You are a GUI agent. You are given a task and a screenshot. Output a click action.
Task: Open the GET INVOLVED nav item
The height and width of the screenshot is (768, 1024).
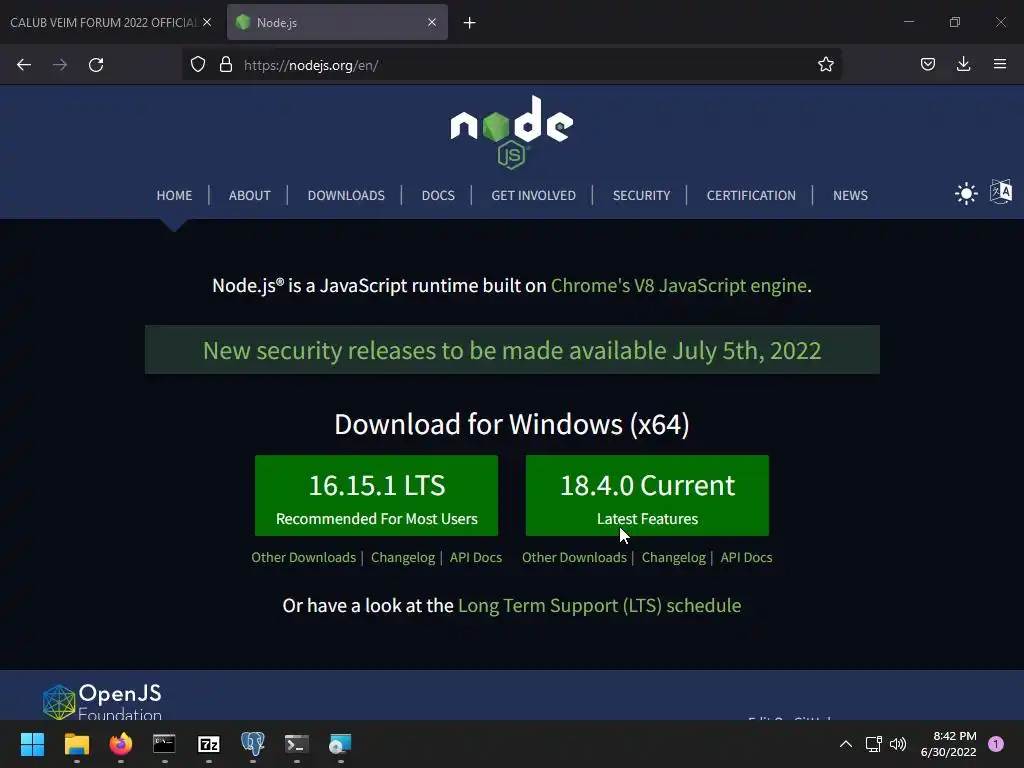(534, 195)
